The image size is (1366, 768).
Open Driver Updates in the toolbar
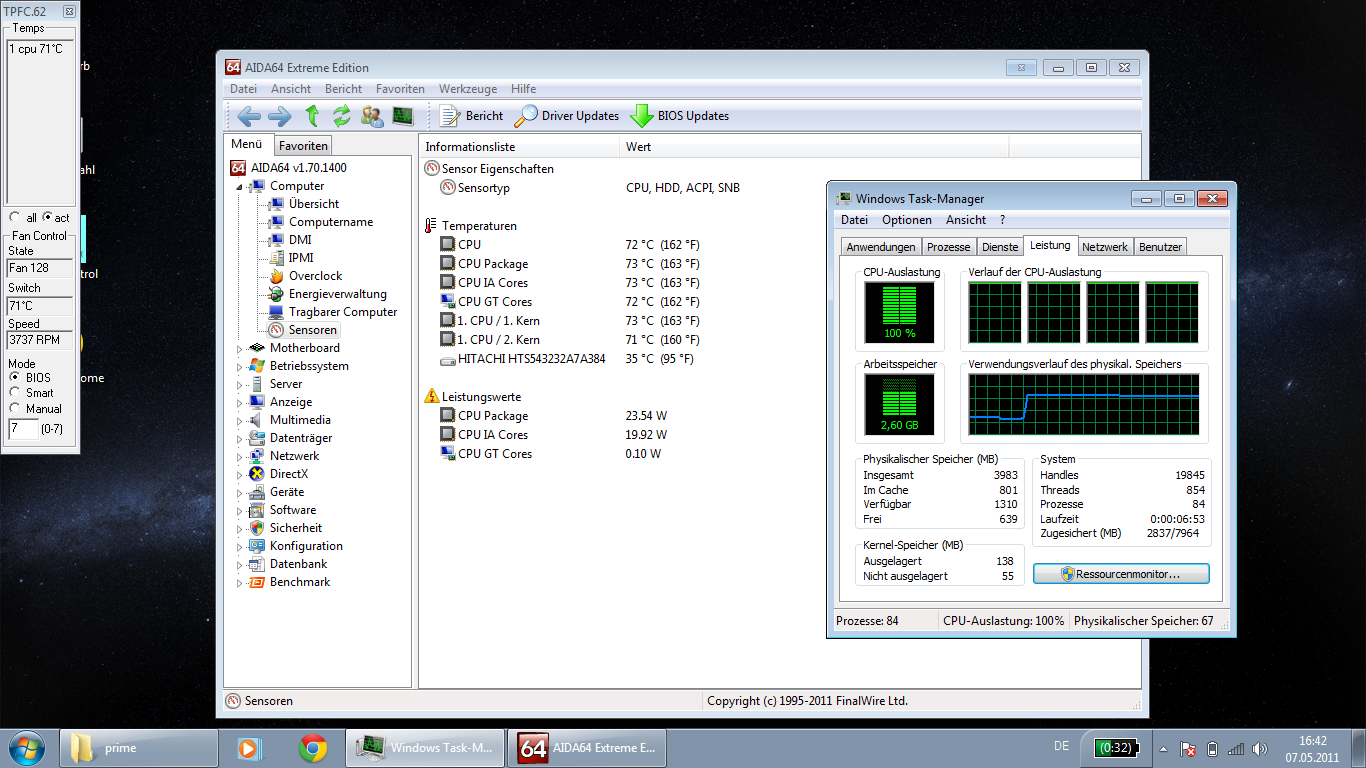(x=567, y=116)
